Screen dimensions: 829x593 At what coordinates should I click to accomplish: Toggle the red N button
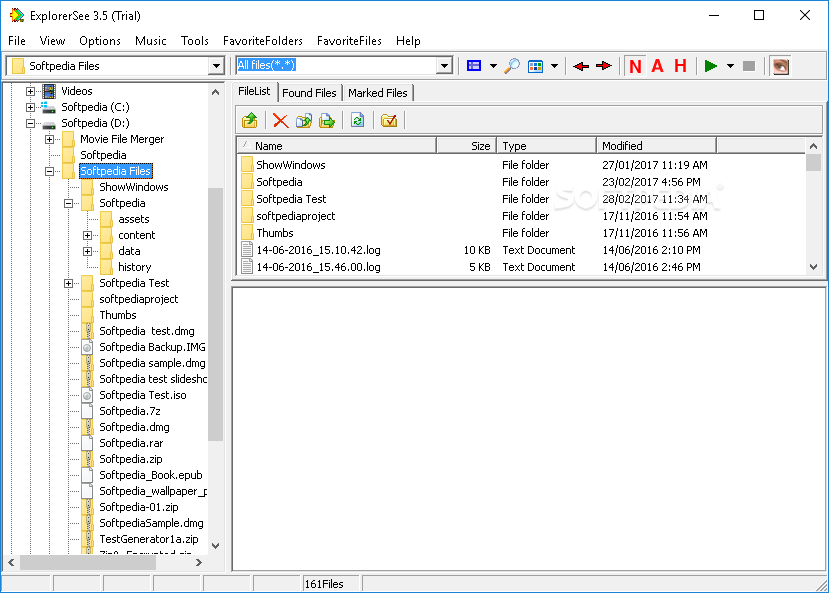(635, 66)
